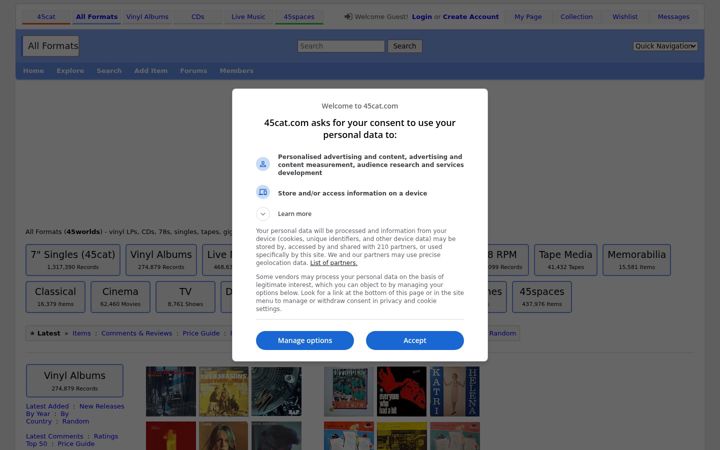
Task: Click the Latest Added link
Action: (x=47, y=406)
